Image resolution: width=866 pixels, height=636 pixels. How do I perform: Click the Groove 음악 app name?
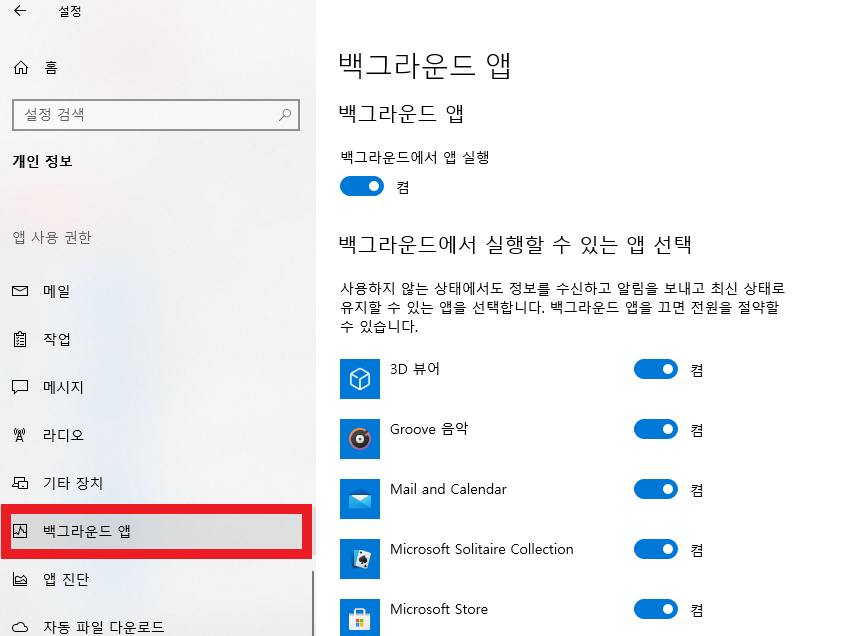[x=429, y=429]
